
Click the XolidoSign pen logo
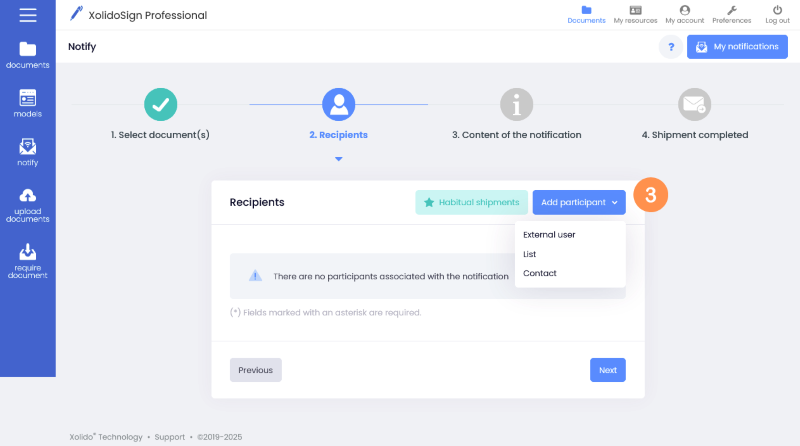[77, 13]
